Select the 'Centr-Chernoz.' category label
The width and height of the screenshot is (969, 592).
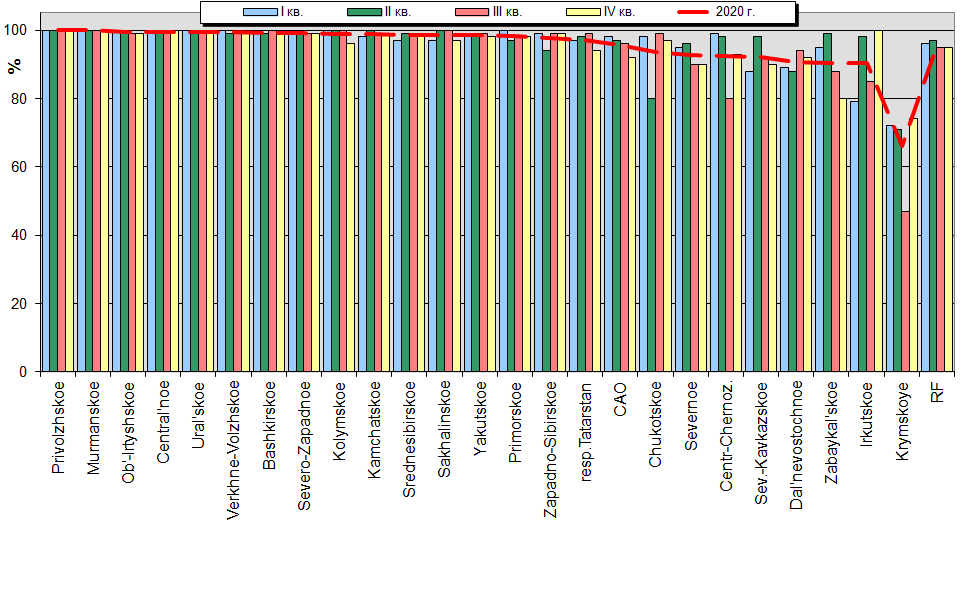(x=726, y=436)
